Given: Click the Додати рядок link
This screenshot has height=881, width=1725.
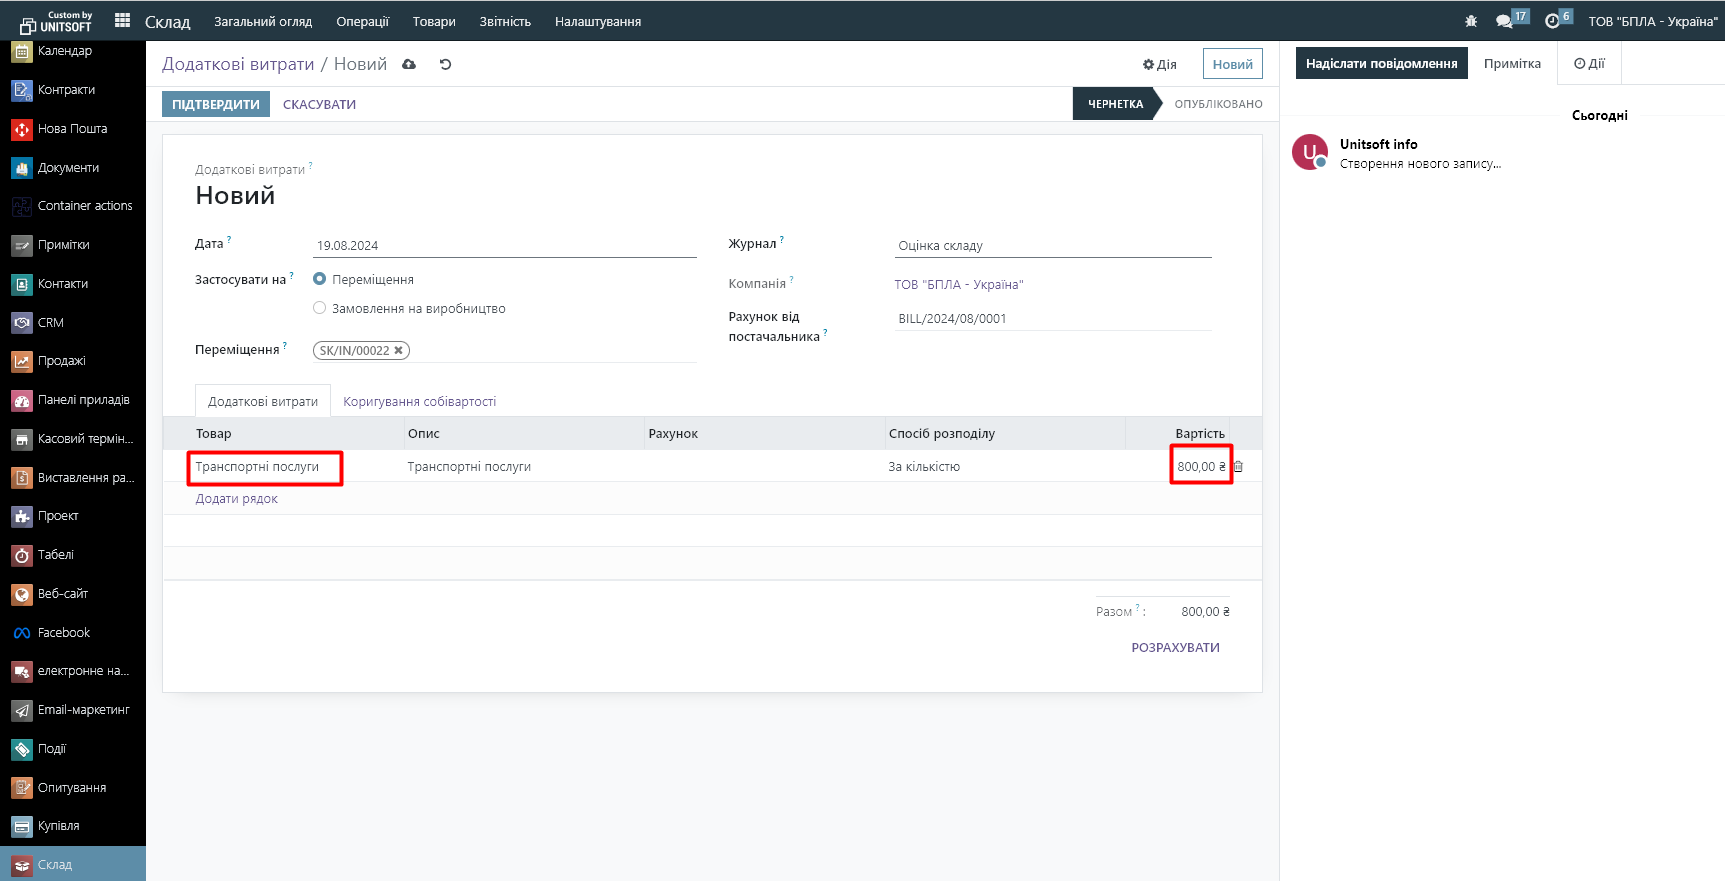Looking at the screenshot, I should [x=236, y=498].
